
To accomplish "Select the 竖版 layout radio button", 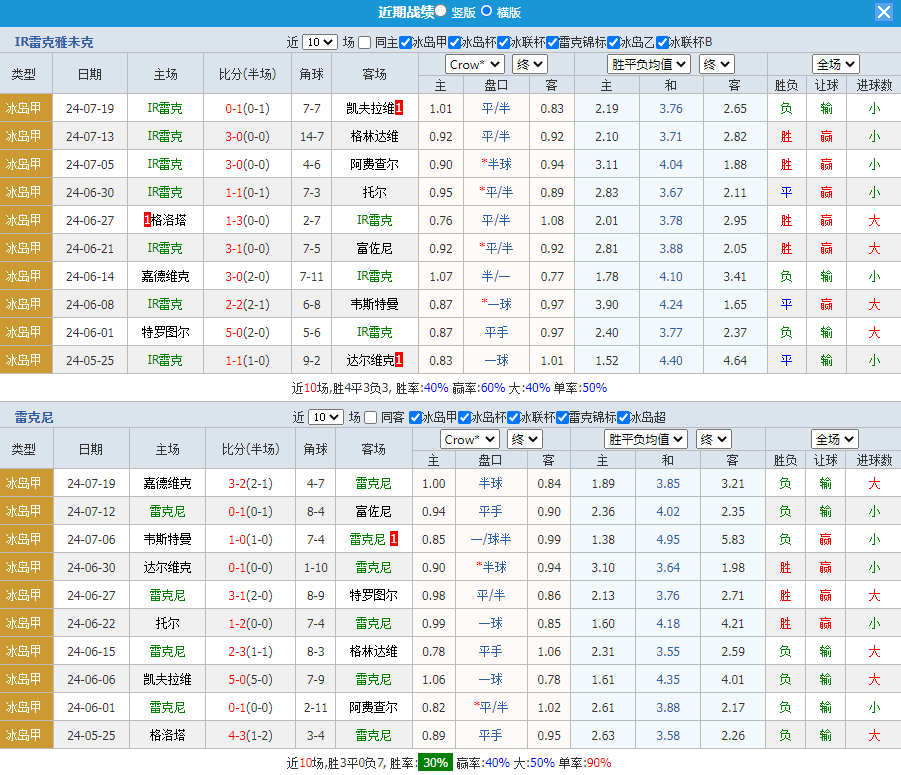I will [x=441, y=11].
